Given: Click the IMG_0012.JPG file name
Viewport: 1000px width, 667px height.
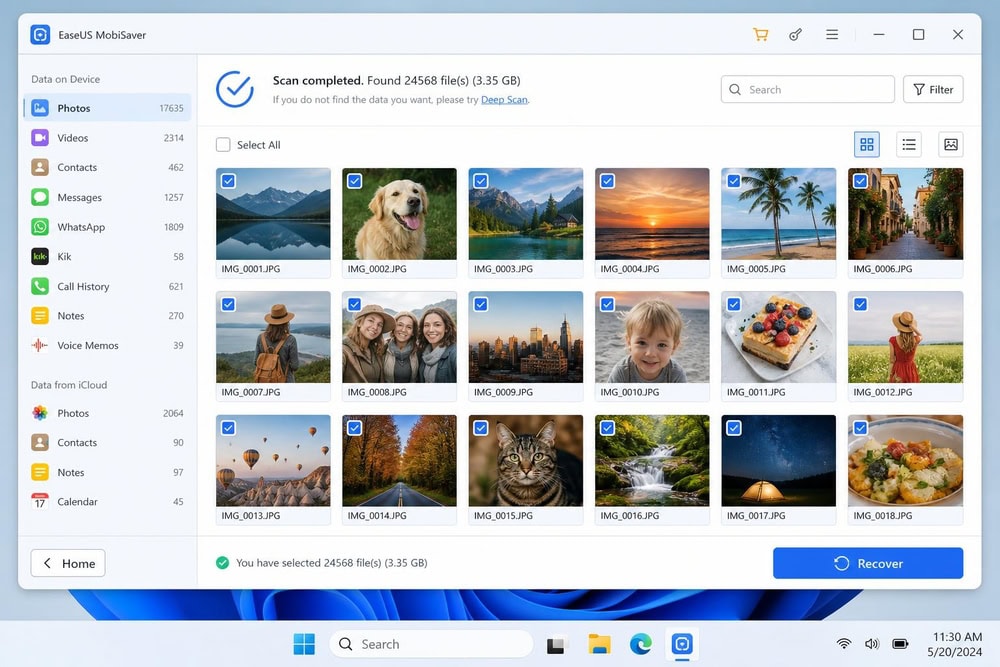Looking at the screenshot, I should [883, 392].
